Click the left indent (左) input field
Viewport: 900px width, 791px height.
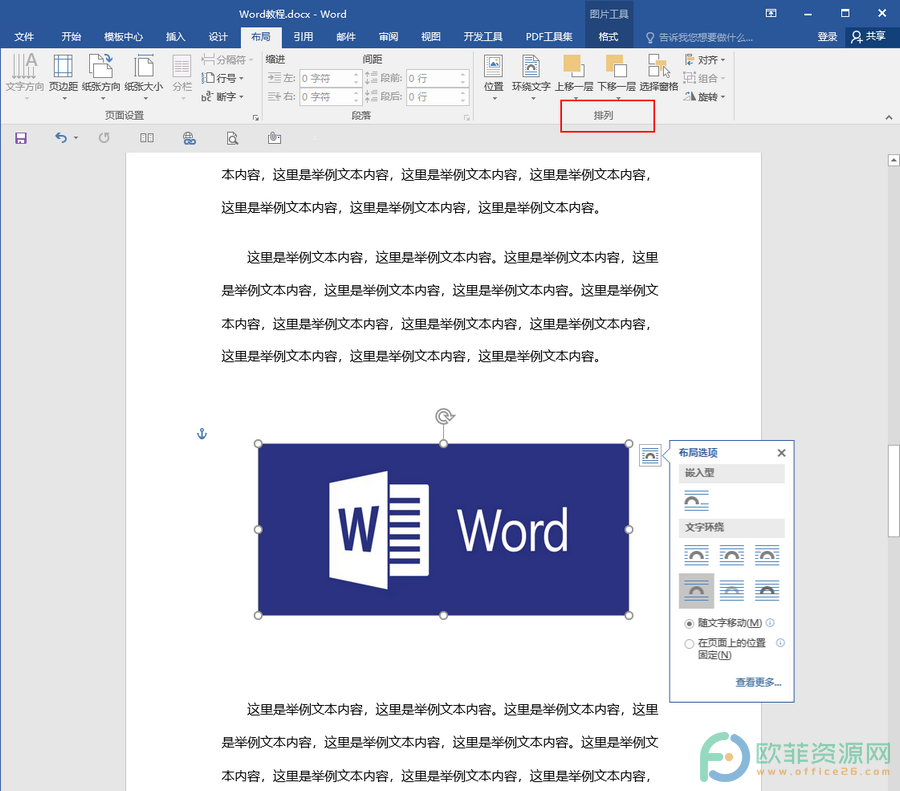click(330, 78)
